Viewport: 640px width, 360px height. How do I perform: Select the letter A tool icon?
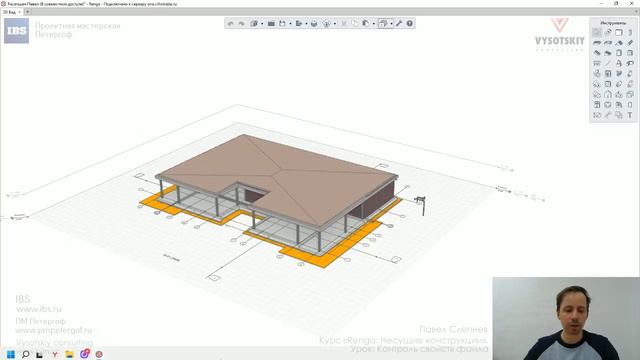pos(619,63)
